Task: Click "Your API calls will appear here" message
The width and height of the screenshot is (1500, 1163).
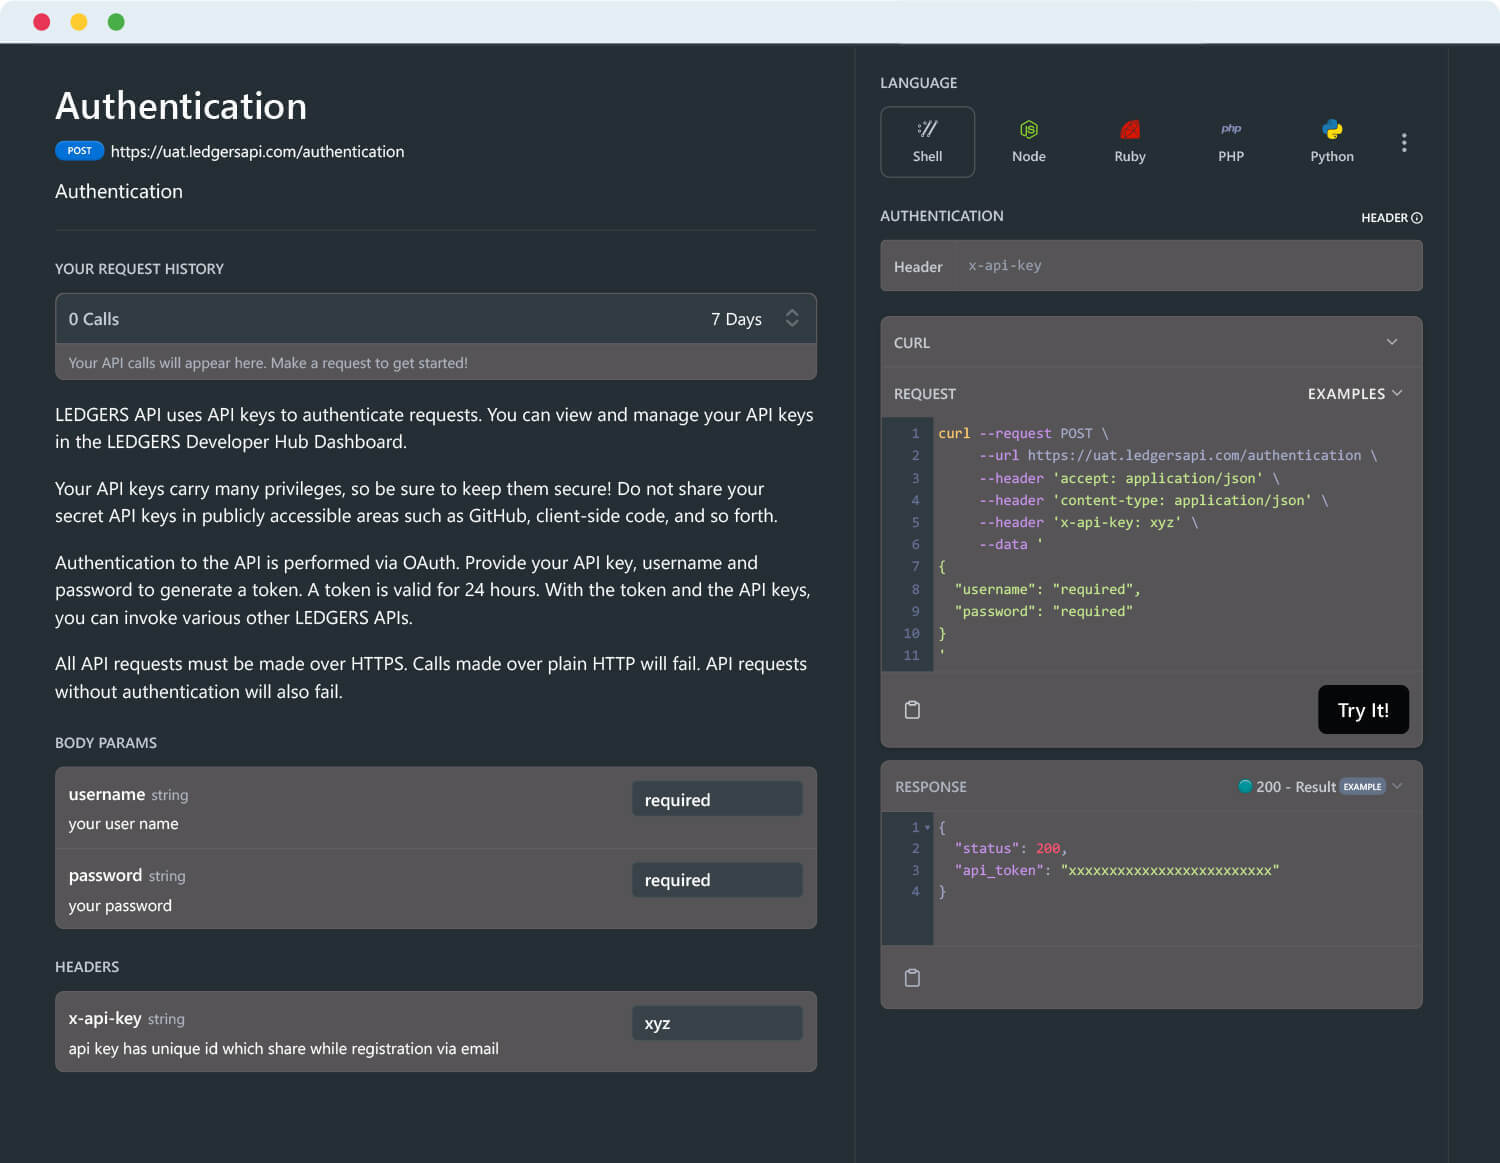Action: tap(268, 363)
